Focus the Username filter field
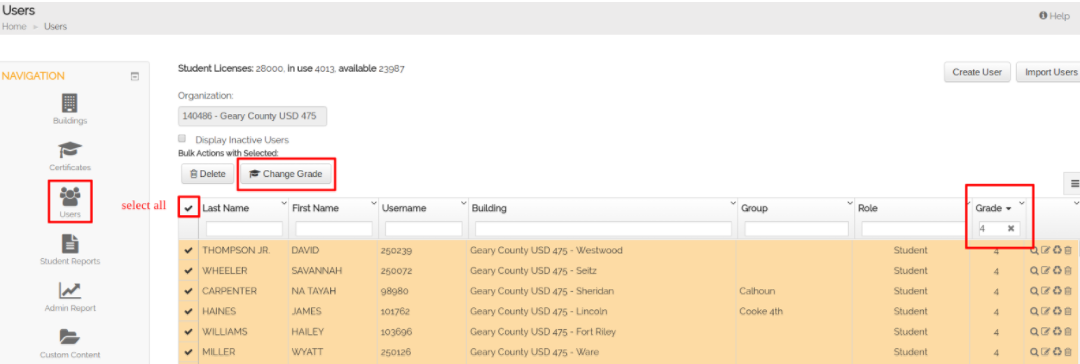Screen dimensions: 1080x364 coord(424,229)
